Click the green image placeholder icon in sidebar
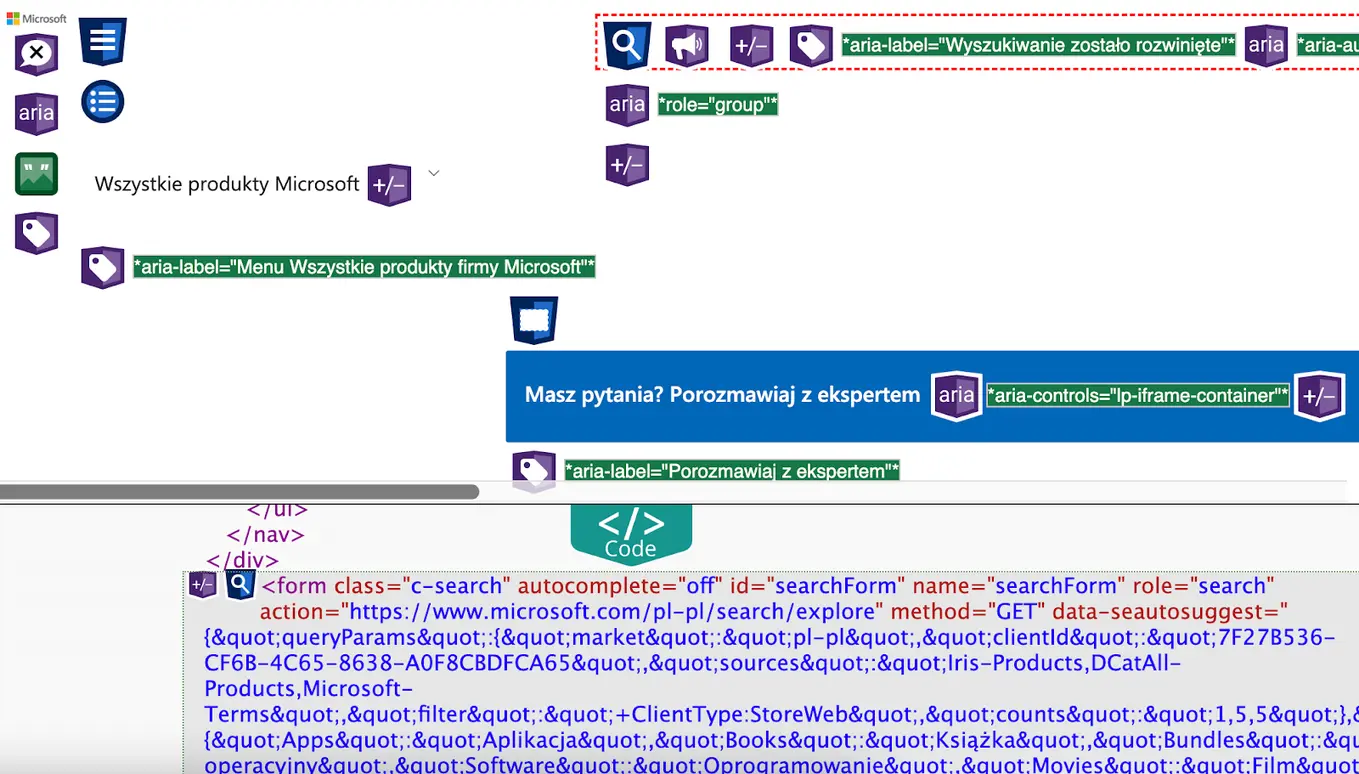The width and height of the screenshot is (1359, 774). pyautogui.click(x=36, y=173)
